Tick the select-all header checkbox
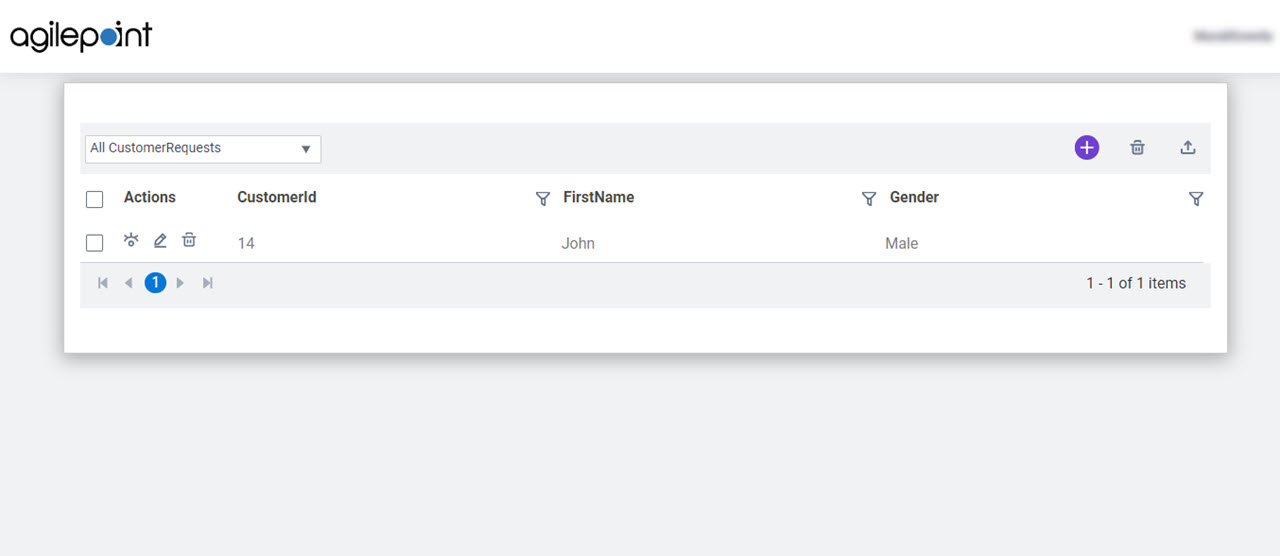The width and height of the screenshot is (1280, 556). pos(95,199)
